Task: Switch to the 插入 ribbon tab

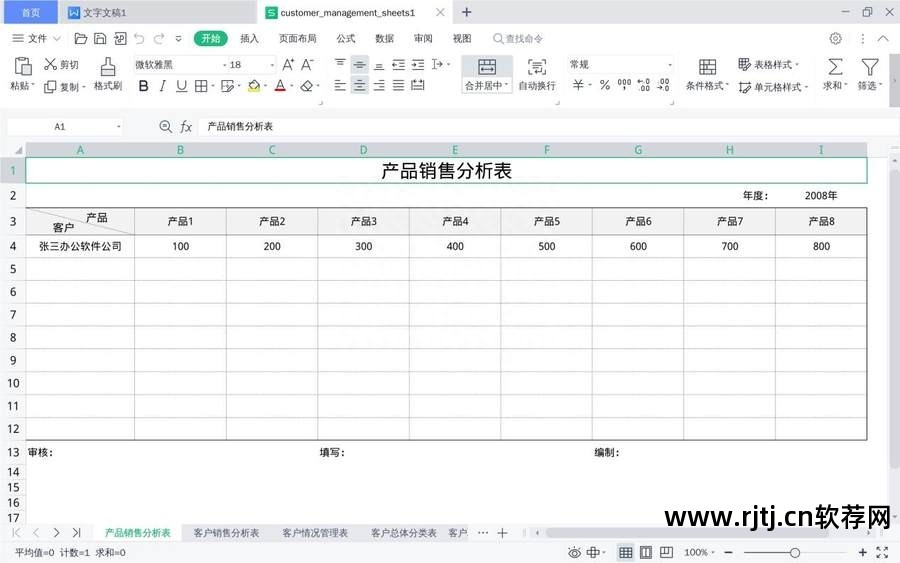Action: (x=249, y=38)
